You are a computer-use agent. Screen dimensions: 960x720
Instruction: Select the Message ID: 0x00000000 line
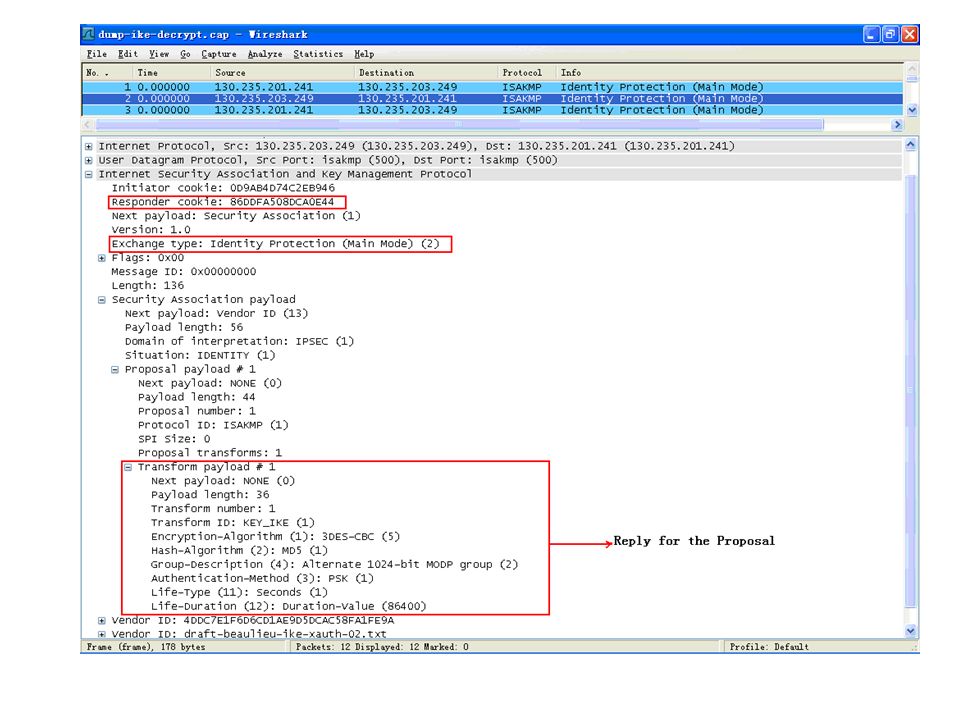pos(184,272)
